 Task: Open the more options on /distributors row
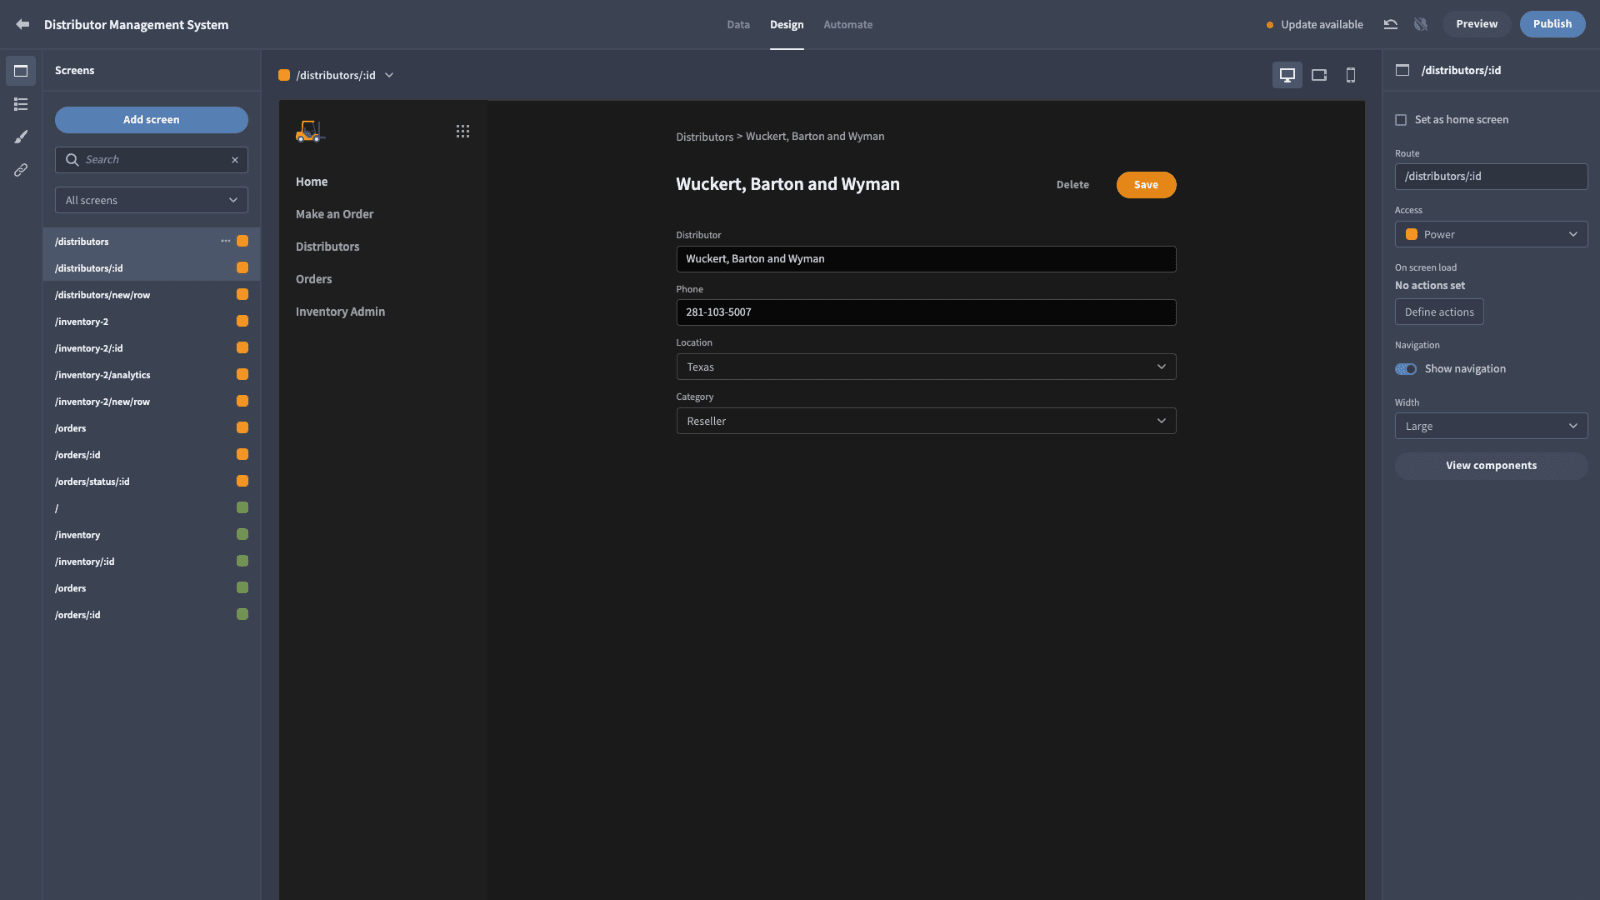(226, 241)
